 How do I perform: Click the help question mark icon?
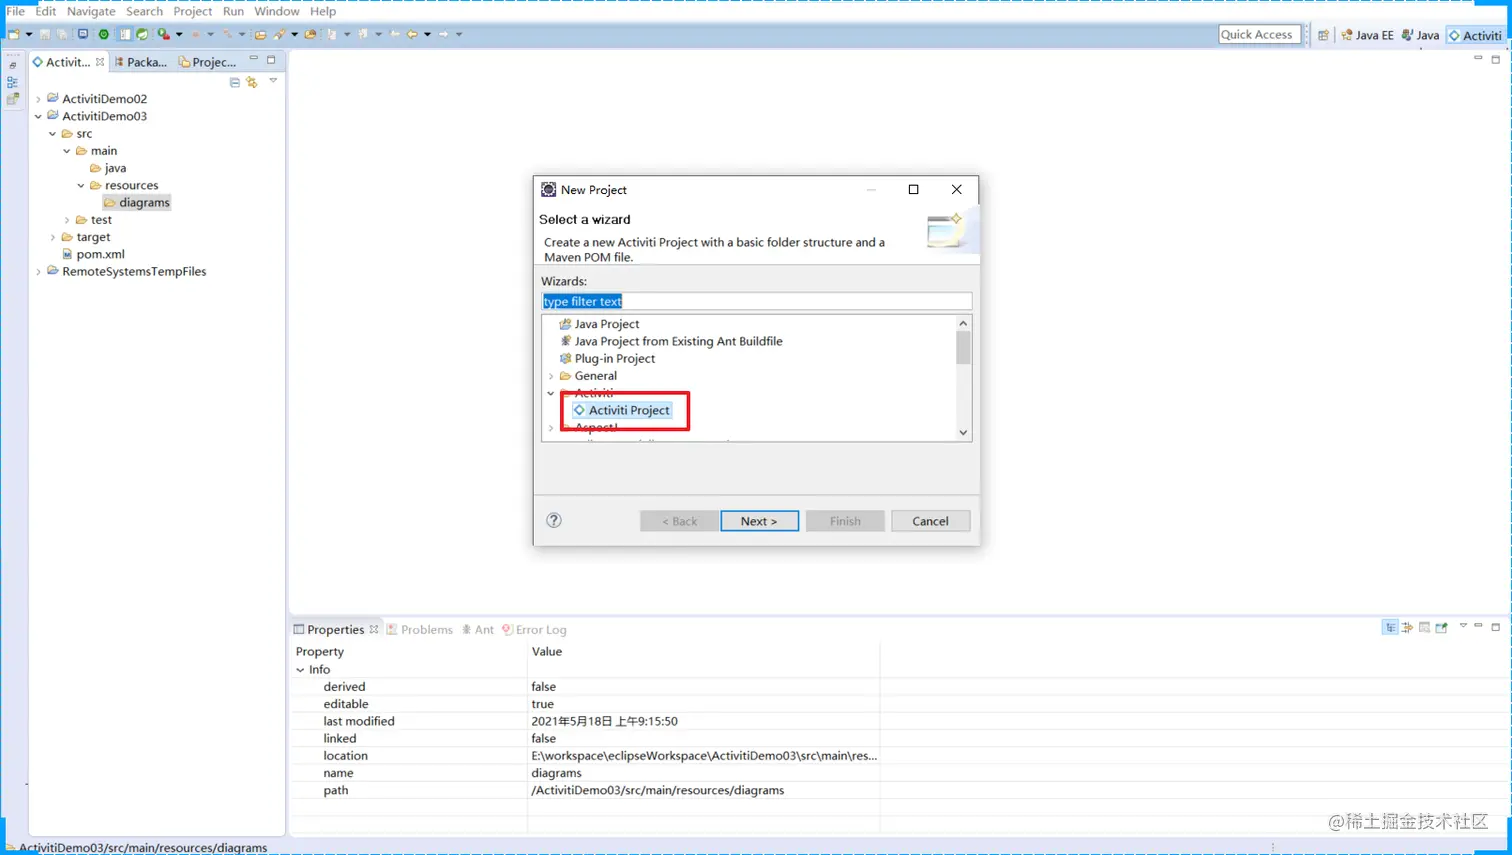[x=554, y=520]
